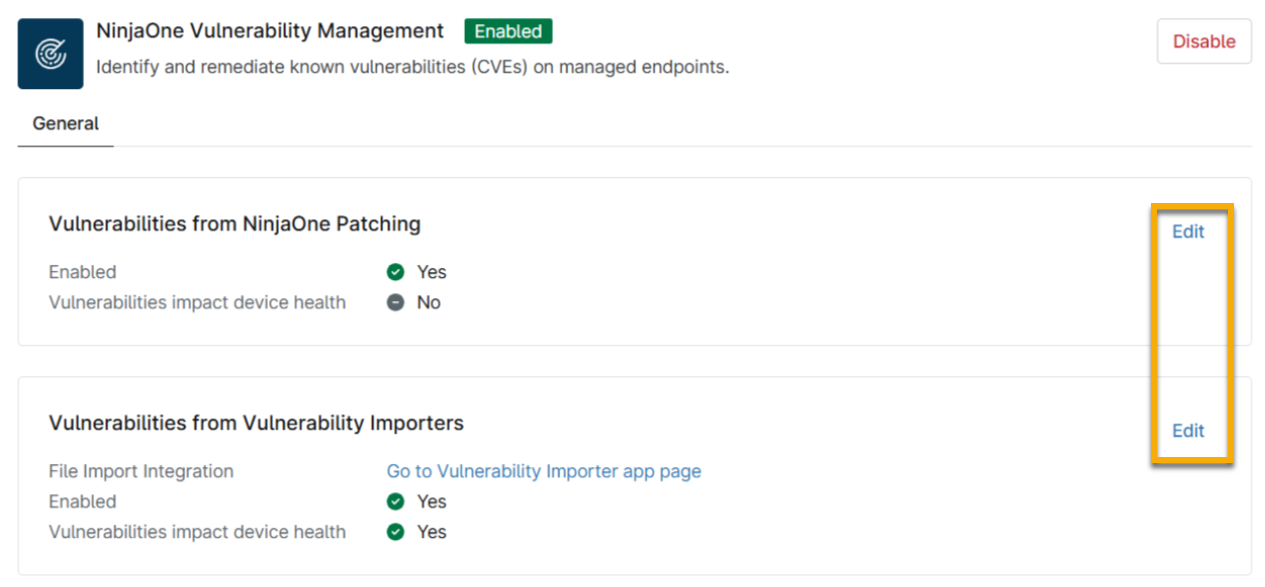Click green check icon for NinjaOne Patching Enabled
The height and width of the screenshot is (587, 1265).
point(396,272)
